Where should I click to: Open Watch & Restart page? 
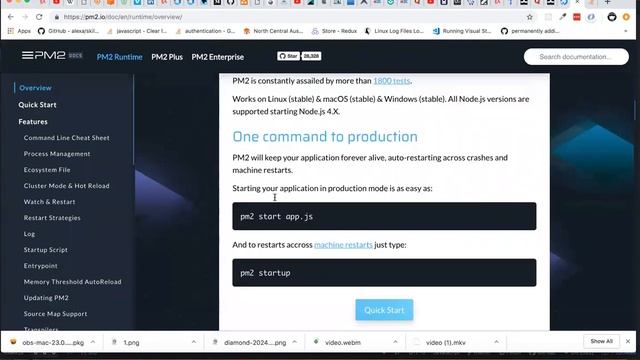point(49,202)
